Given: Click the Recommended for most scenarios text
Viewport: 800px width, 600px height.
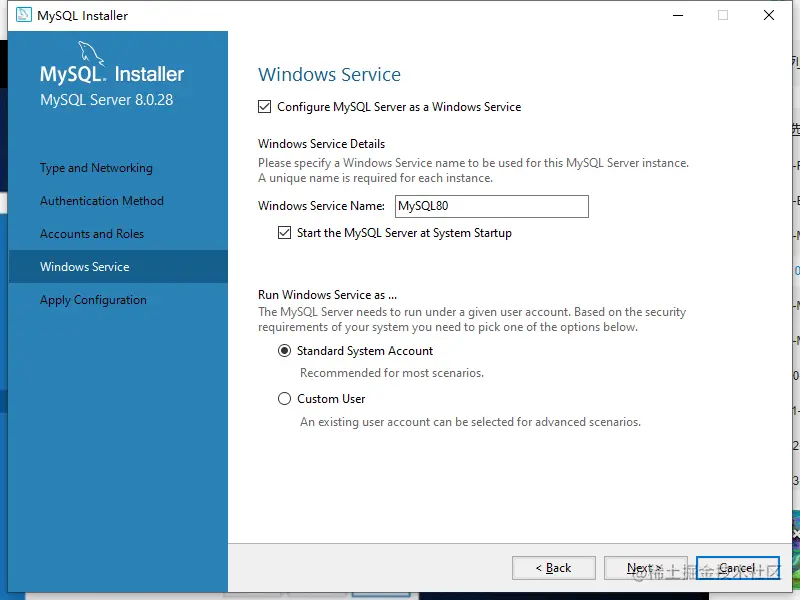Looking at the screenshot, I should [x=392, y=373].
